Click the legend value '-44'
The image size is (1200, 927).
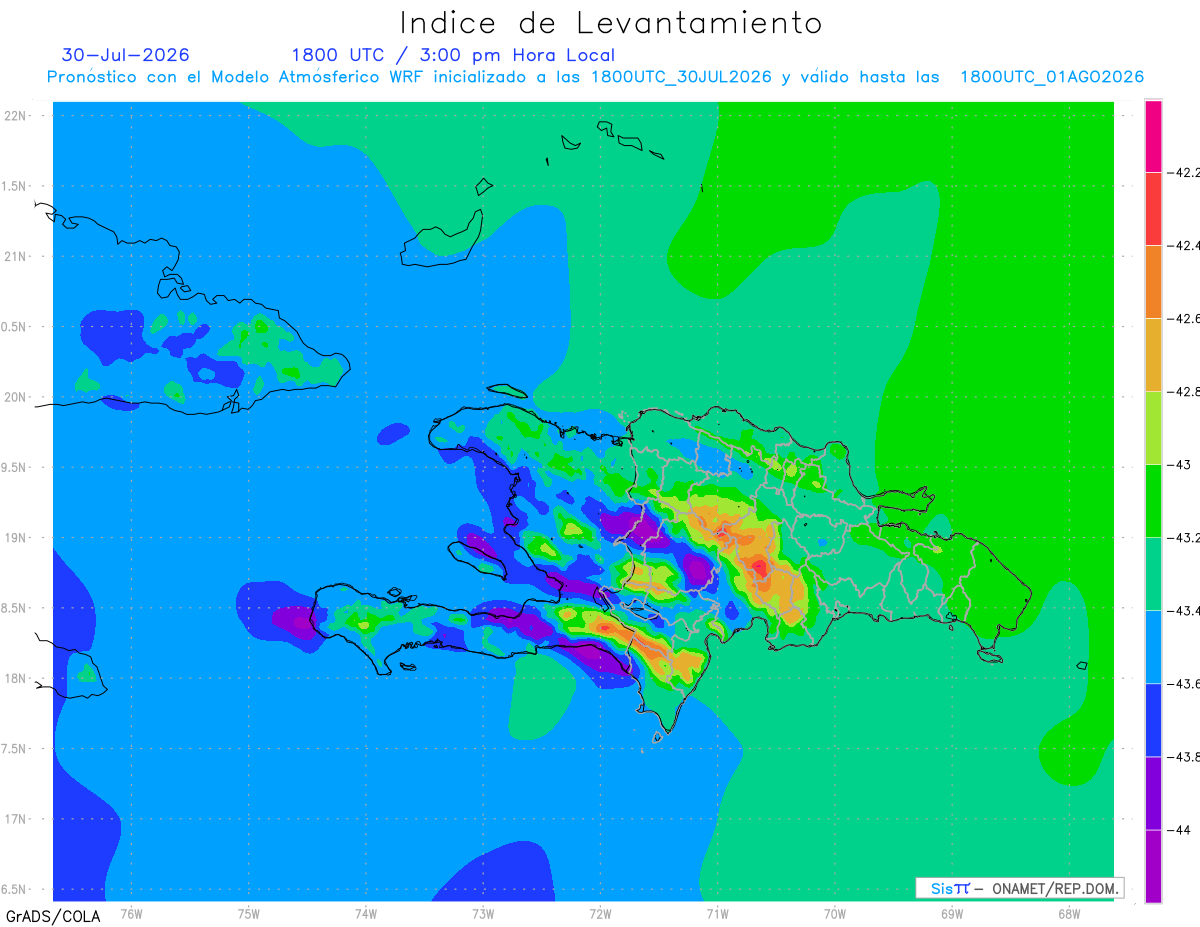1180,829
